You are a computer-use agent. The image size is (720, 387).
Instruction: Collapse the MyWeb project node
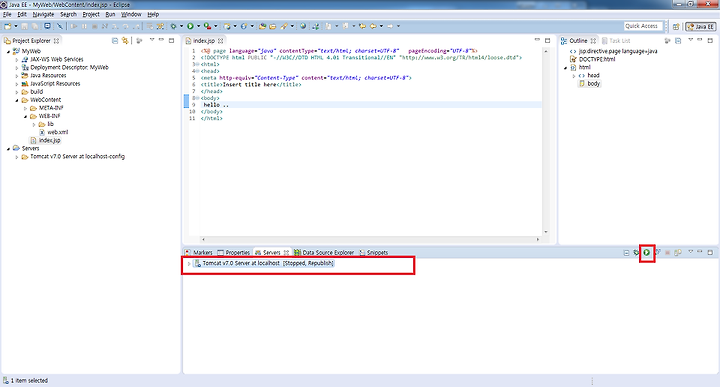coord(9,51)
